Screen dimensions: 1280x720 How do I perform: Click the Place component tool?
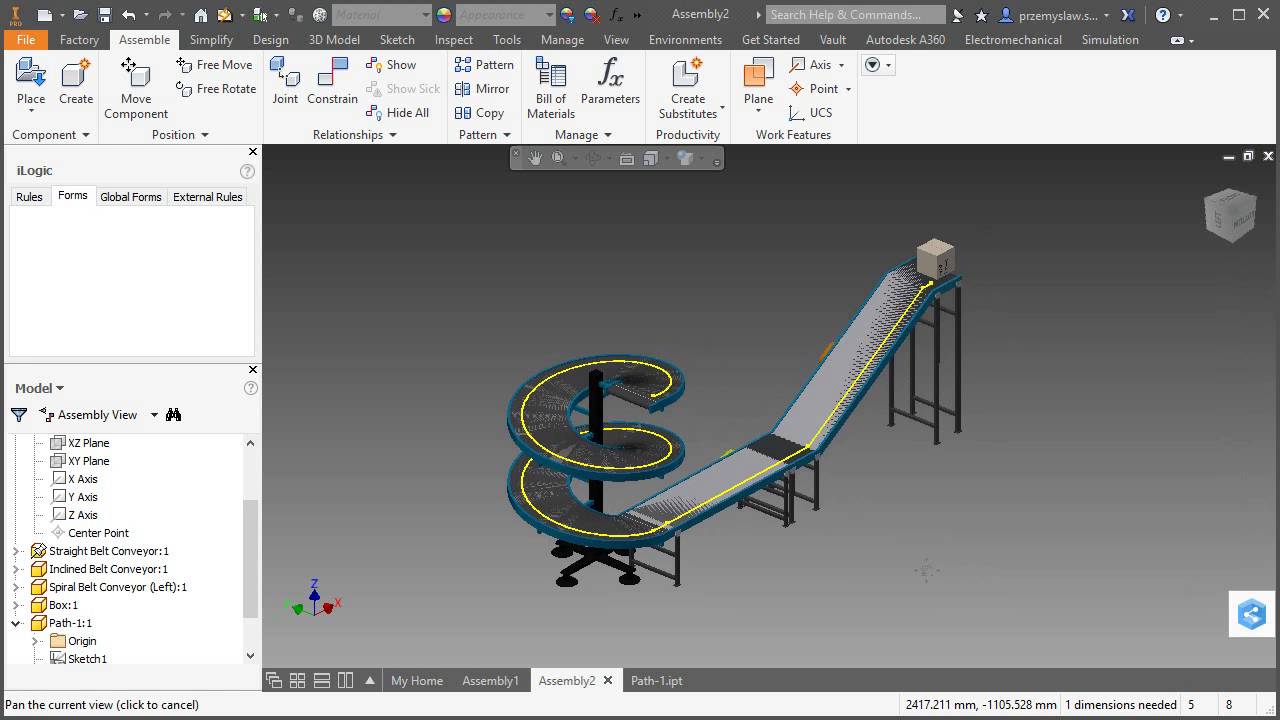point(31,82)
